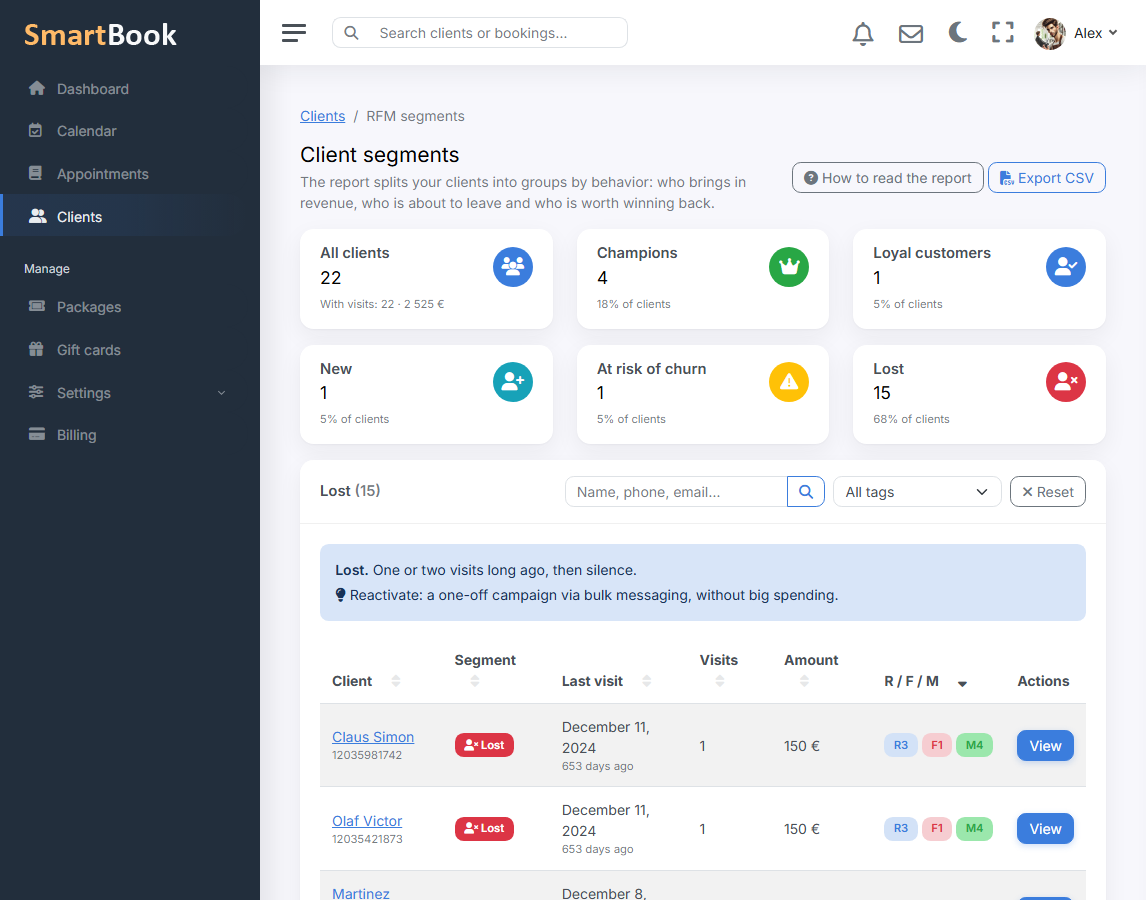Click the Loyal customers card title
This screenshot has height=900, width=1146.
(931, 253)
